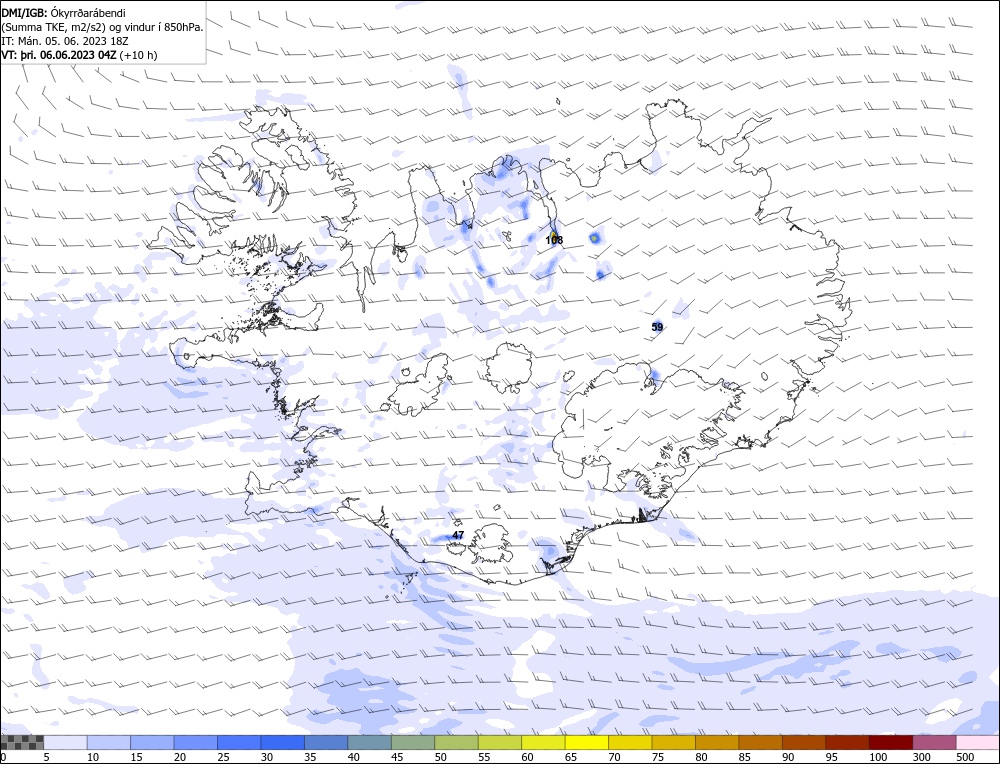Pick the yellow-green swatch between 55 and 60

pos(500,742)
